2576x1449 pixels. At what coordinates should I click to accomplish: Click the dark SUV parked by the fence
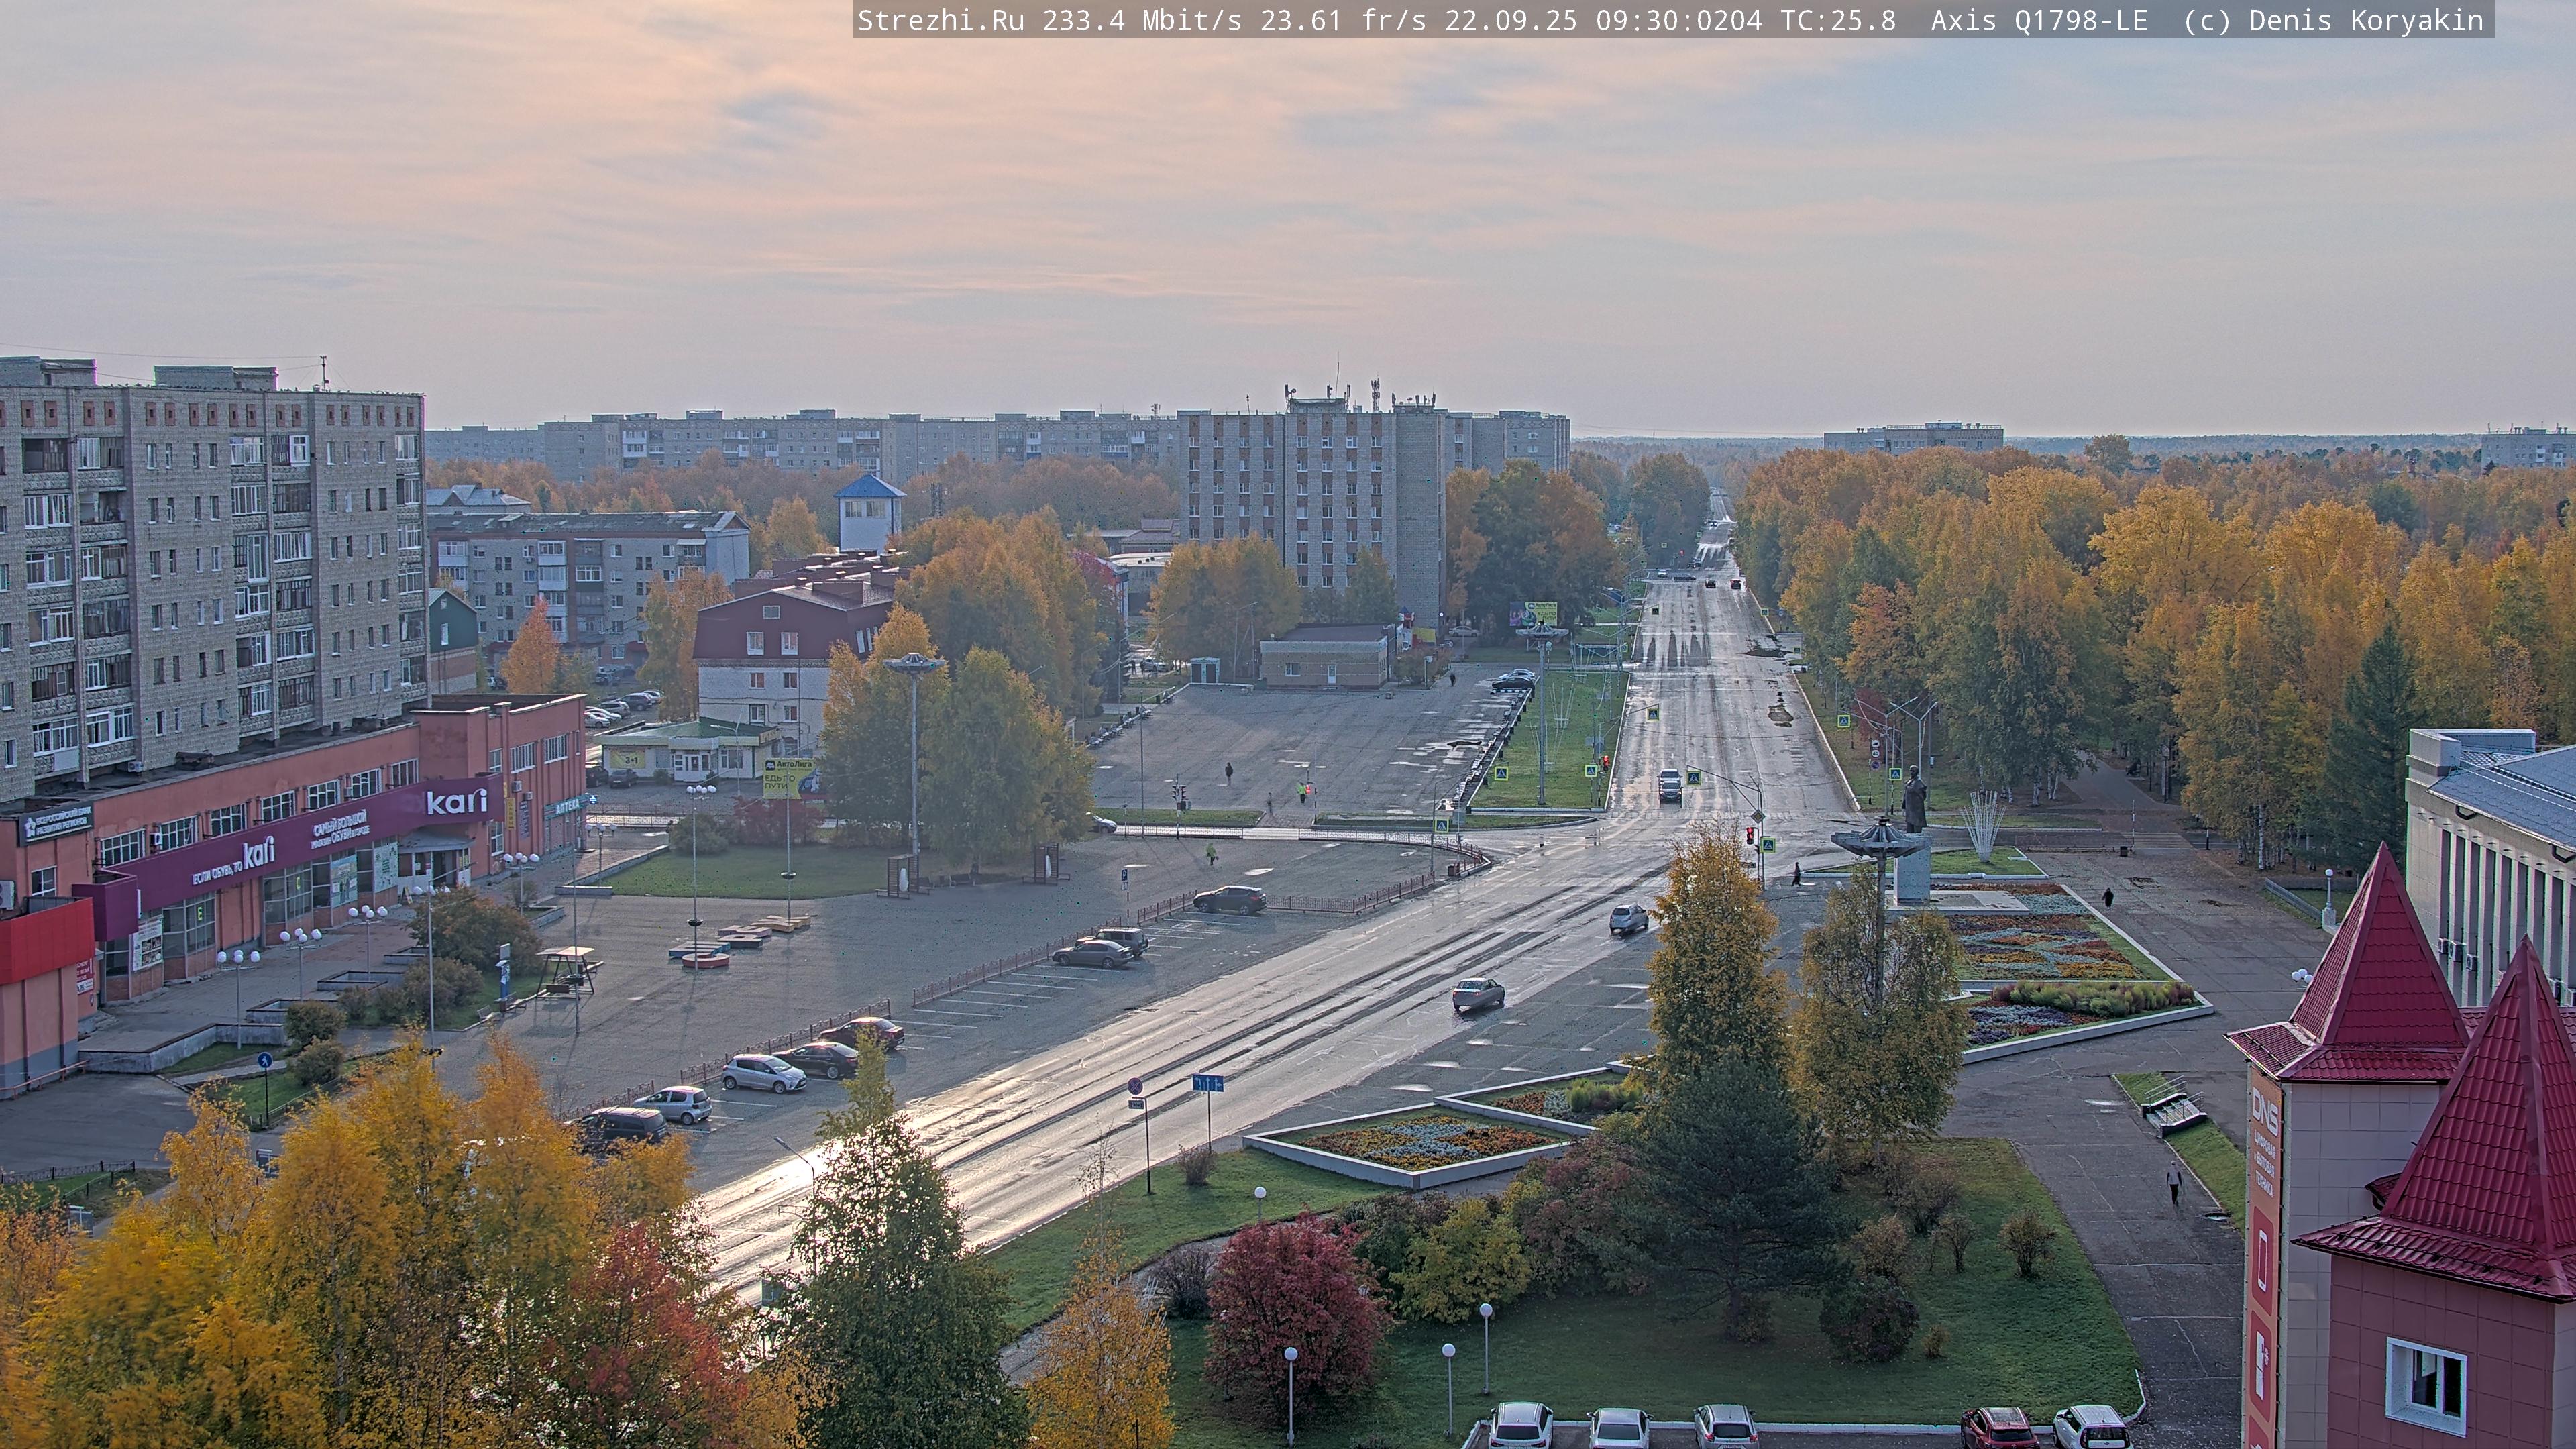pyautogui.click(x=1229, y=899)
